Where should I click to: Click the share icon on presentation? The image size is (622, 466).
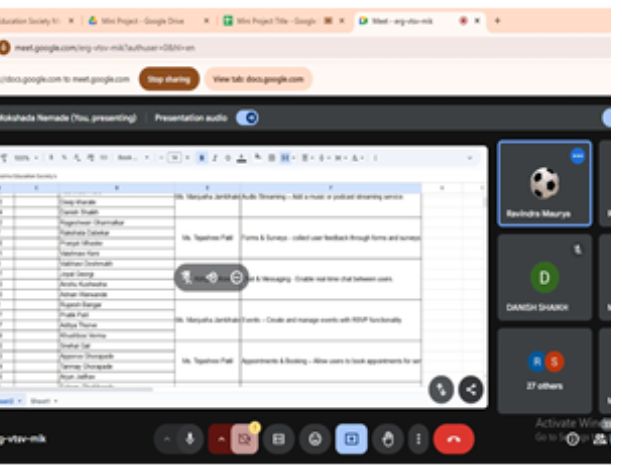point(471,391)
